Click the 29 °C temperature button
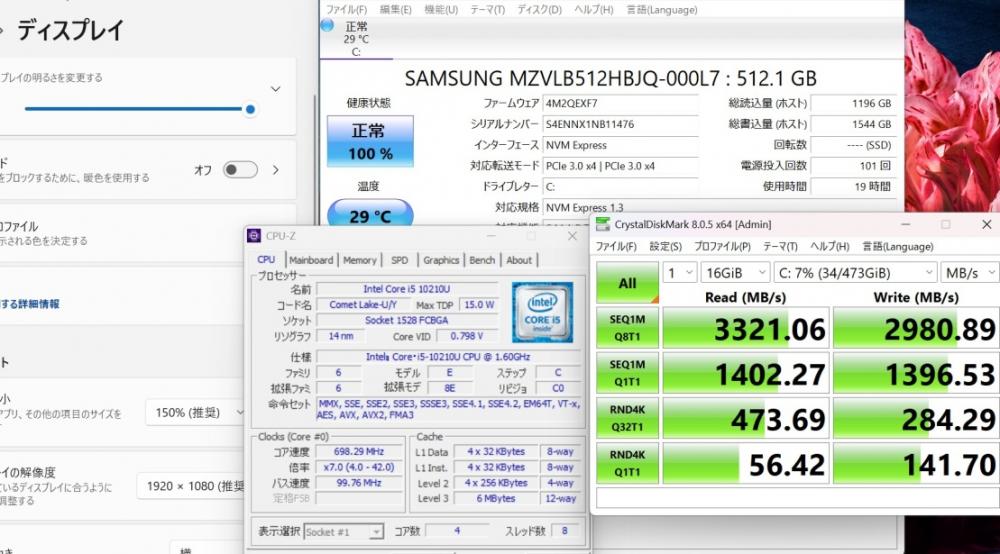 pos(370,214)
